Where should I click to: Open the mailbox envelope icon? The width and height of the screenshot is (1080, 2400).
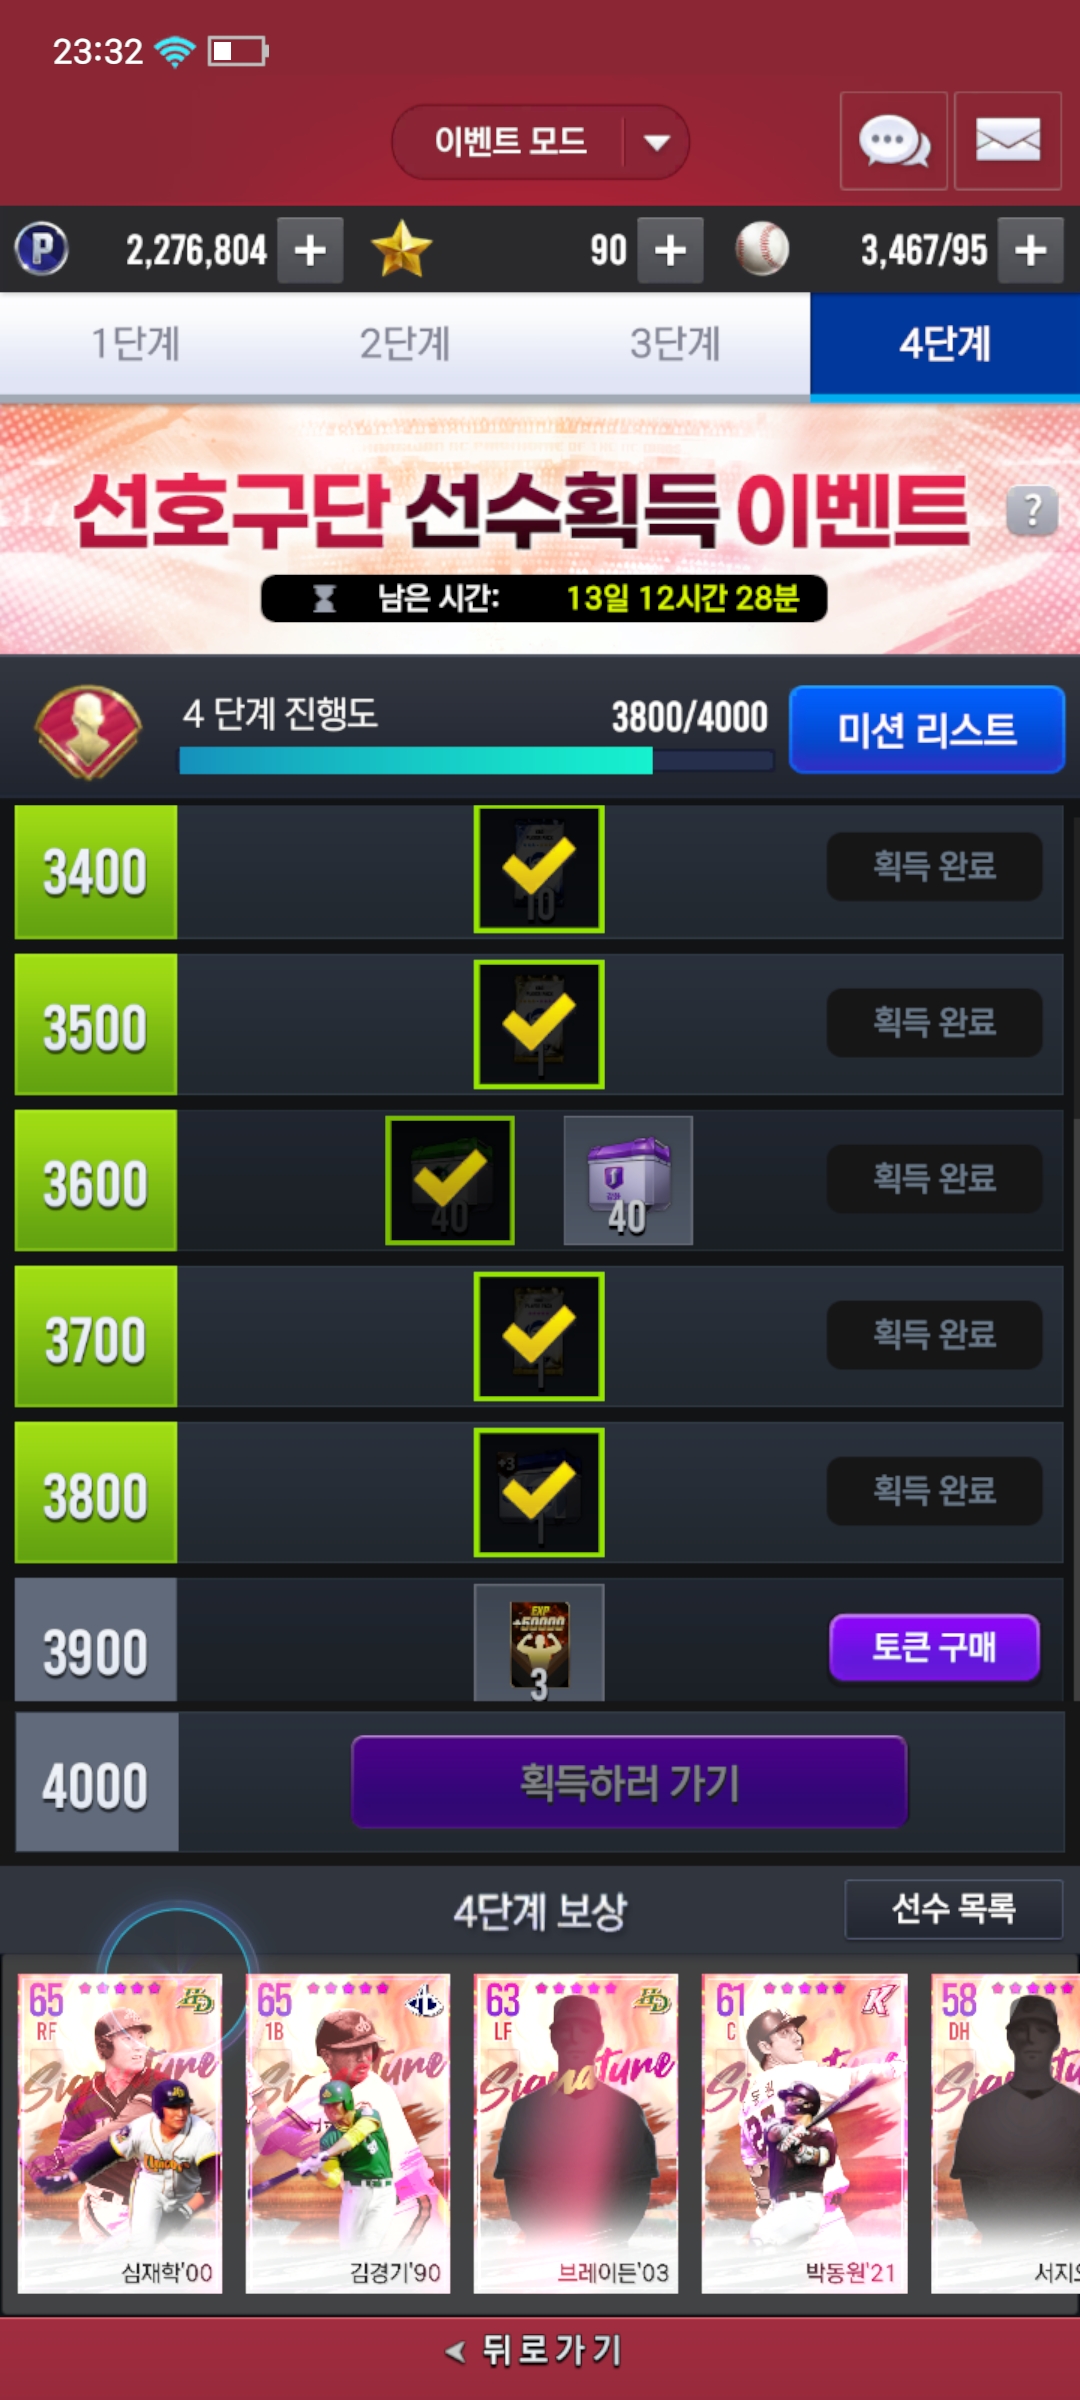coord(1007,141)
